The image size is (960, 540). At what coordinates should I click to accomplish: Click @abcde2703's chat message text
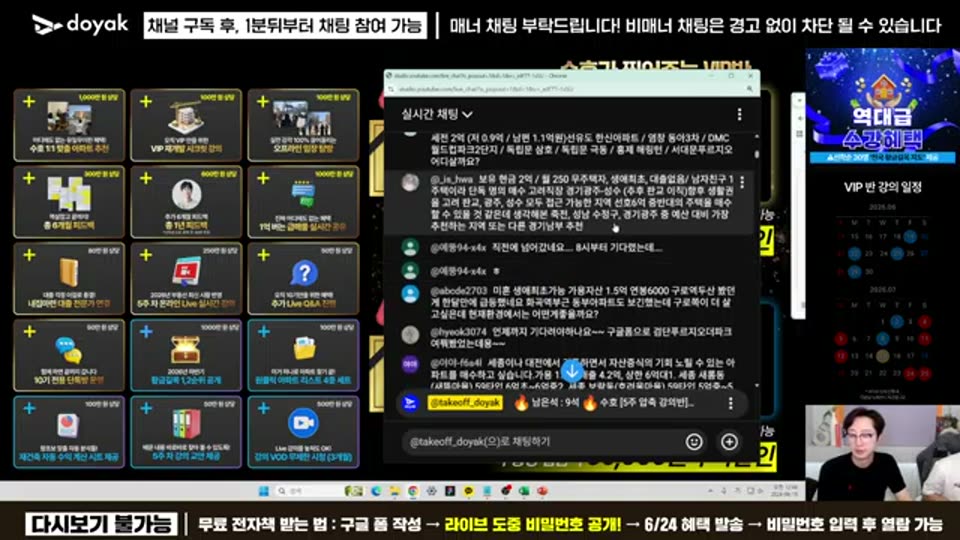(583, 302)
